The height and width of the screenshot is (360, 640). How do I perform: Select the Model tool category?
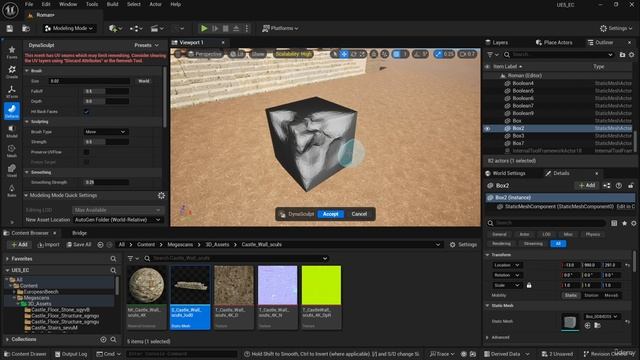tap(12, 131)
